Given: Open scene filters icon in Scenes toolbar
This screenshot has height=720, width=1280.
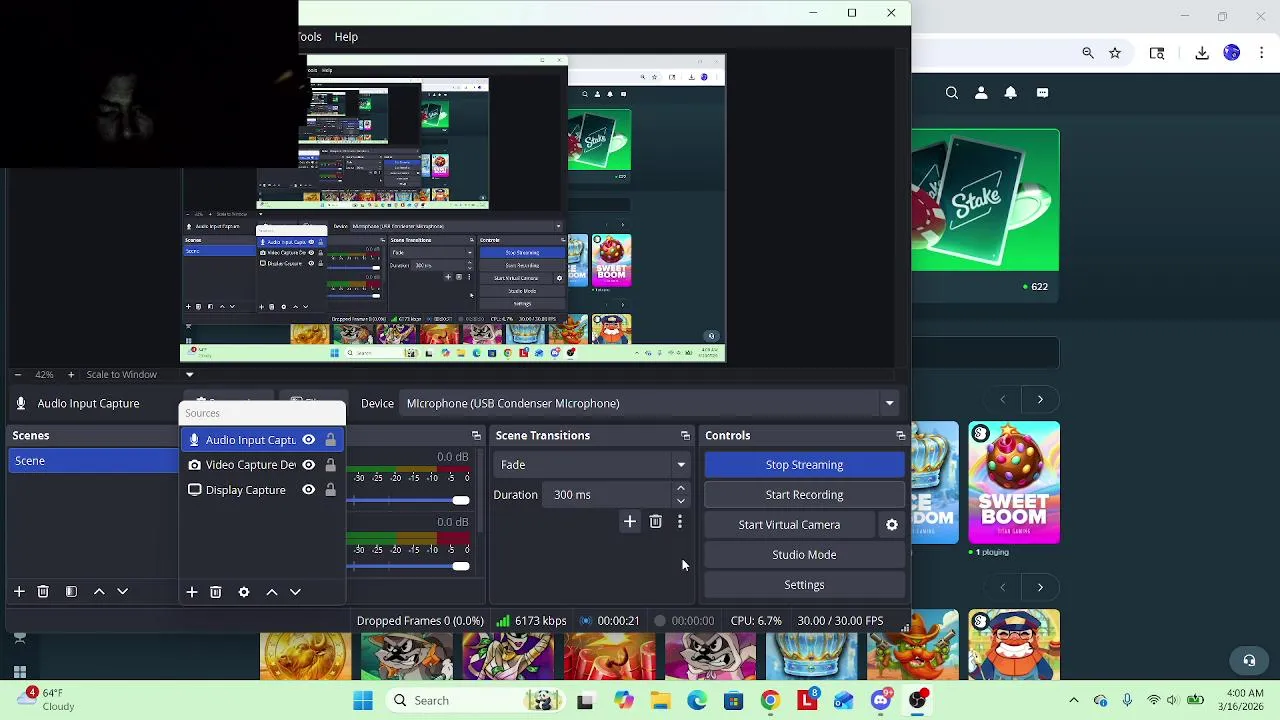Looking at the screenshot, I should [x=71, y=592].
